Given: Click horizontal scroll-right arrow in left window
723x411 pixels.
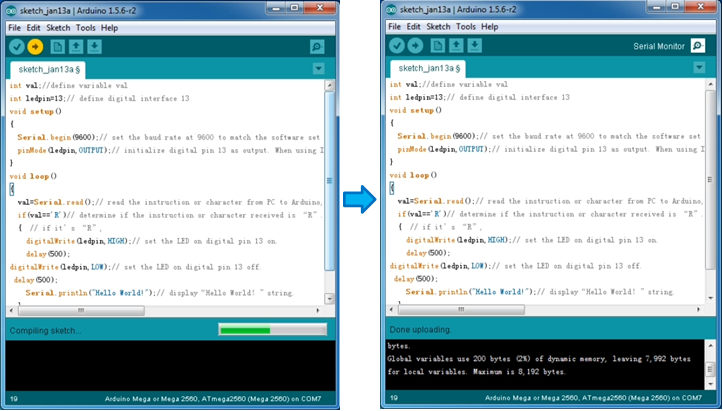Looking at the screenshot, I should click(318, 310).
